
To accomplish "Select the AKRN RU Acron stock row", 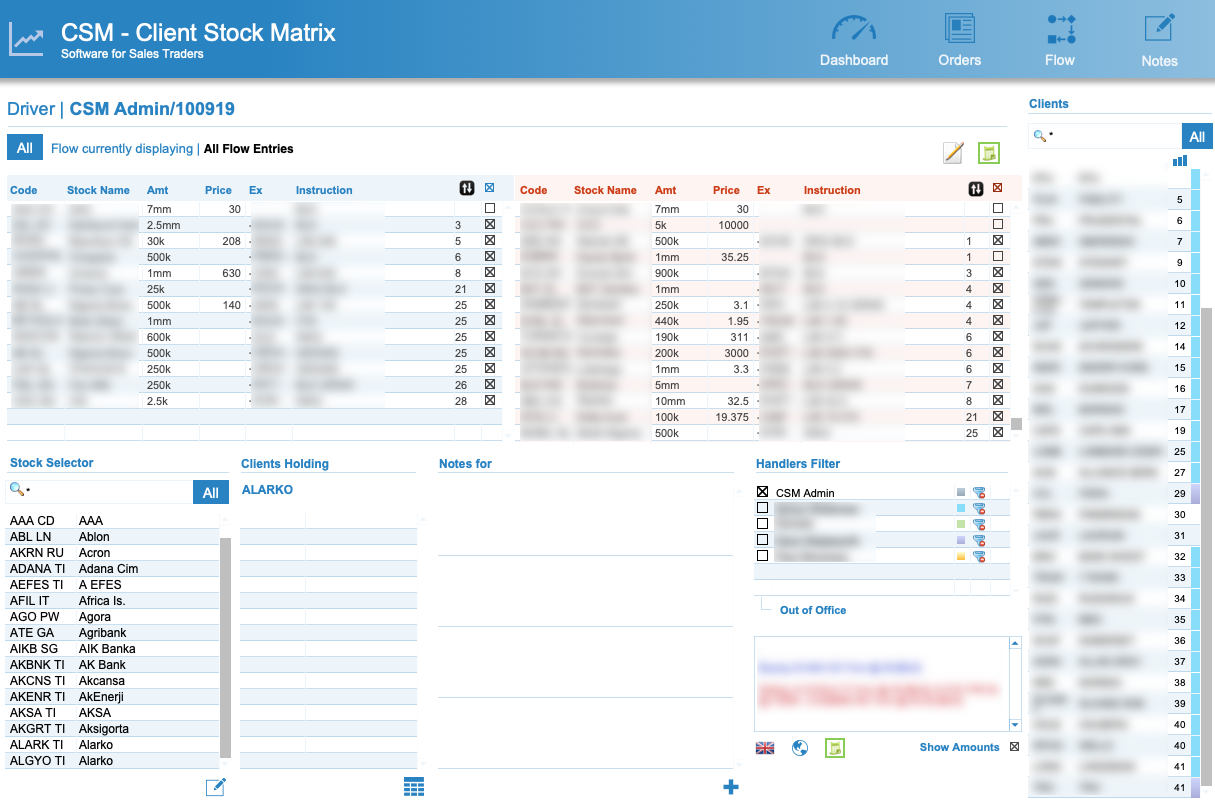I will [112, 553].
